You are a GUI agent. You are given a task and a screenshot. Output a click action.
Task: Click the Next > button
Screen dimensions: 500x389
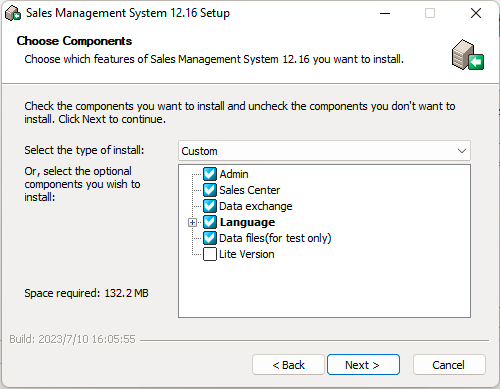[x=363, y=365]
